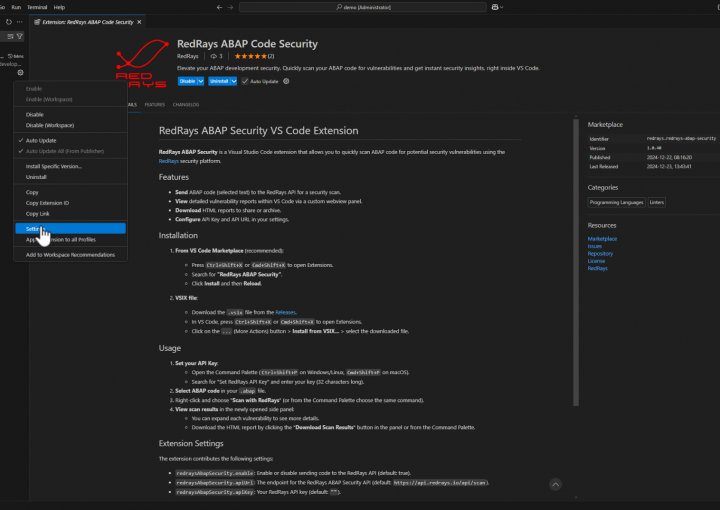The height and width of the screenshot is (510, 720).
Task: Switch to the CHANGELOG tab
Action: tap(186, 105)
